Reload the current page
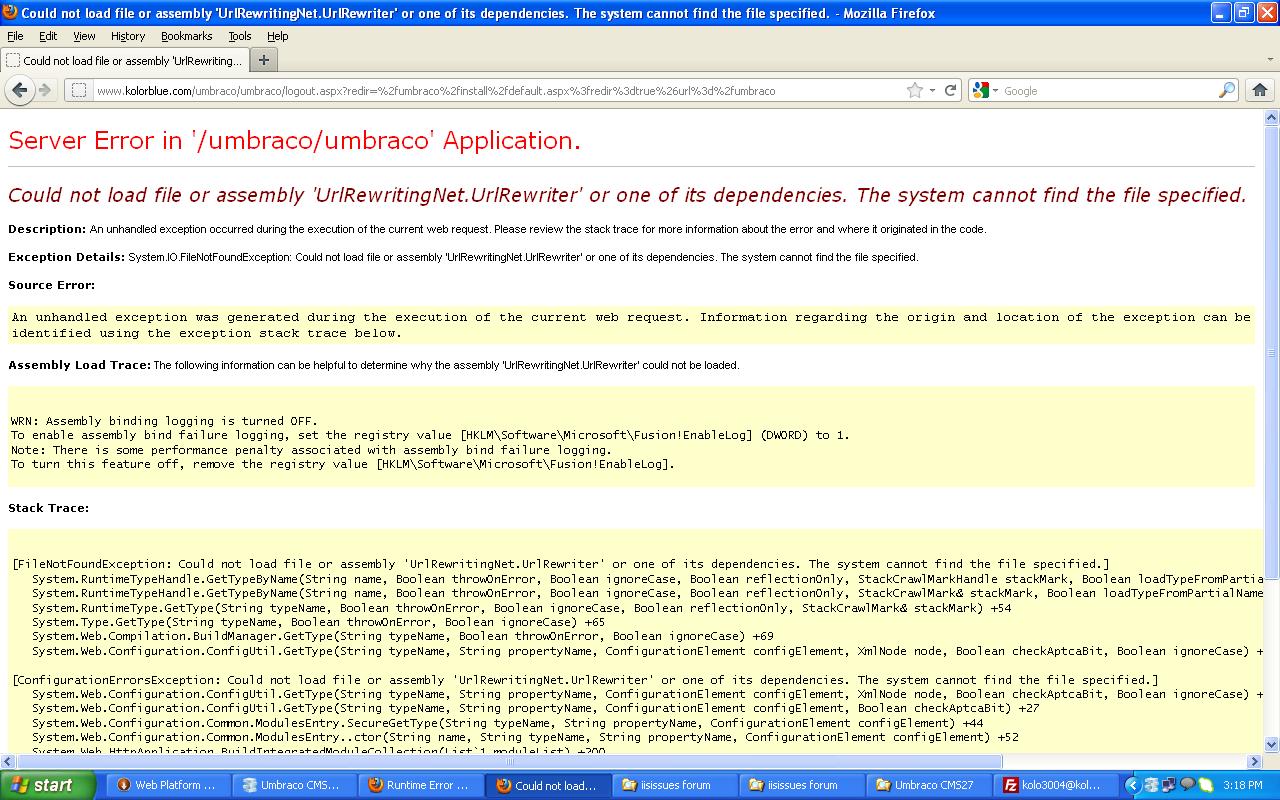Viewport: 1280px width, 800px height. point(950,90)
